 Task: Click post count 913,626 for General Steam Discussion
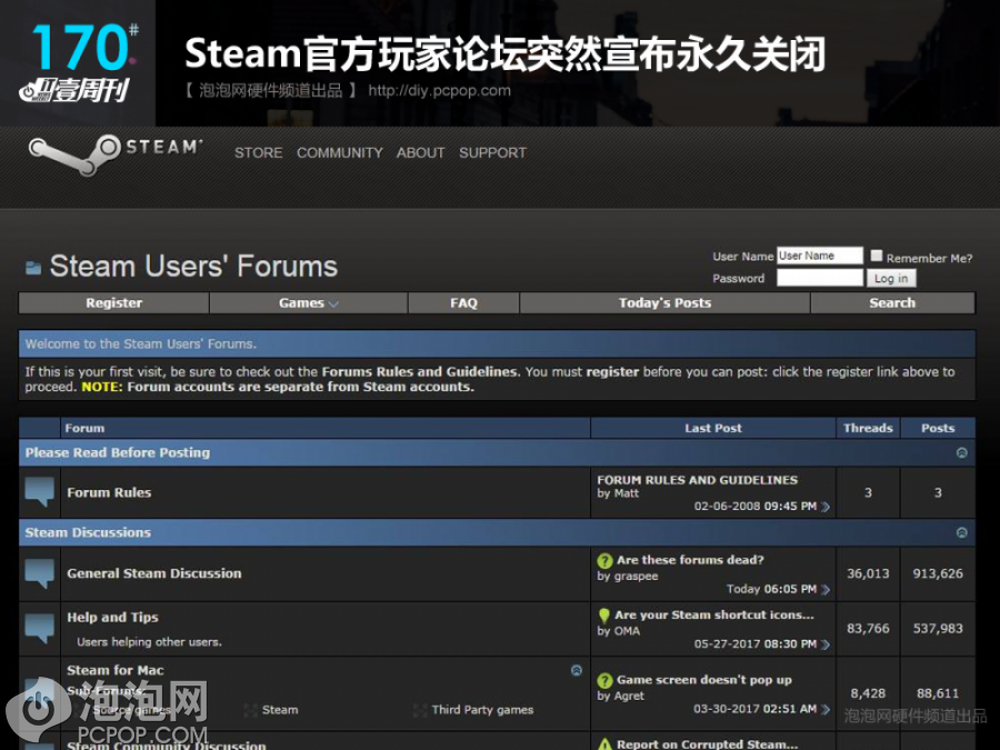(x=938, y=573)
